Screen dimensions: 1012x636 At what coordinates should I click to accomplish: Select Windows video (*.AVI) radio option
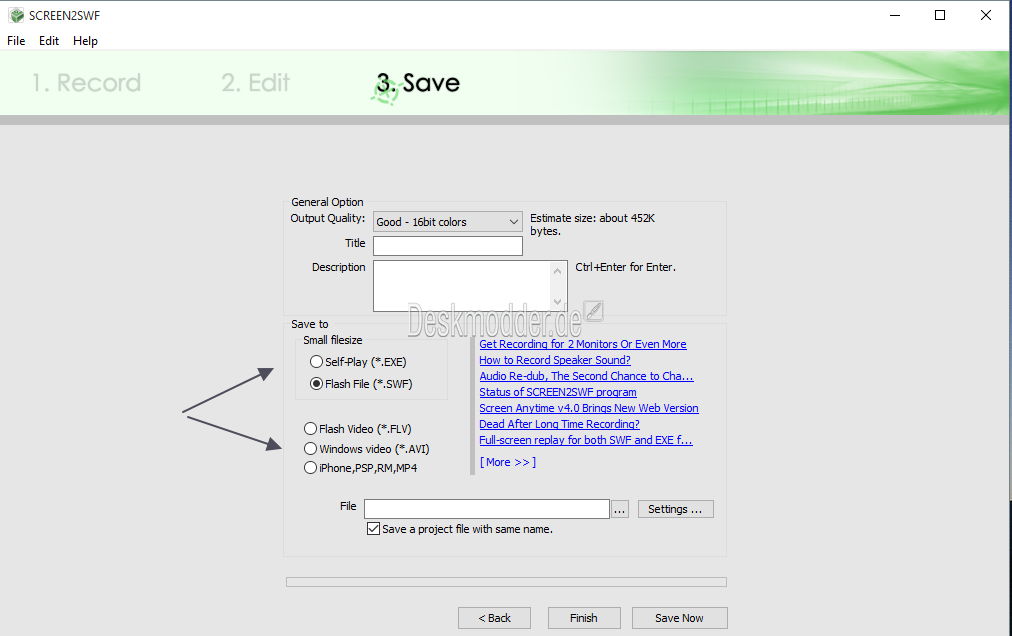(367, 449)
